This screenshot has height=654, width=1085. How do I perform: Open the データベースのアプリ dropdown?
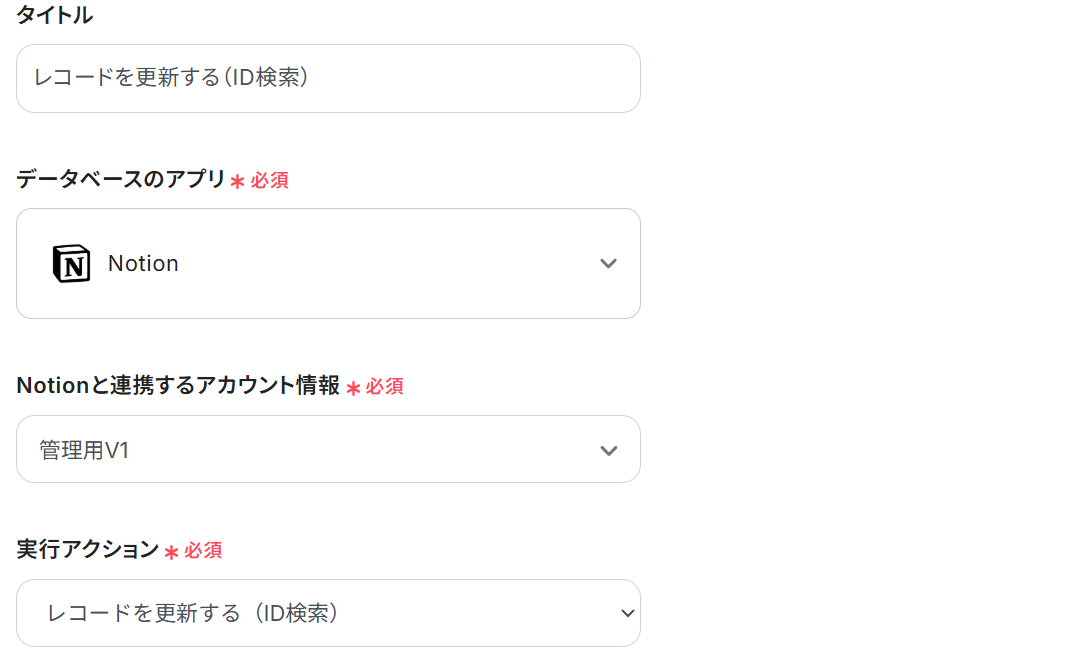(x=328, y=264)
